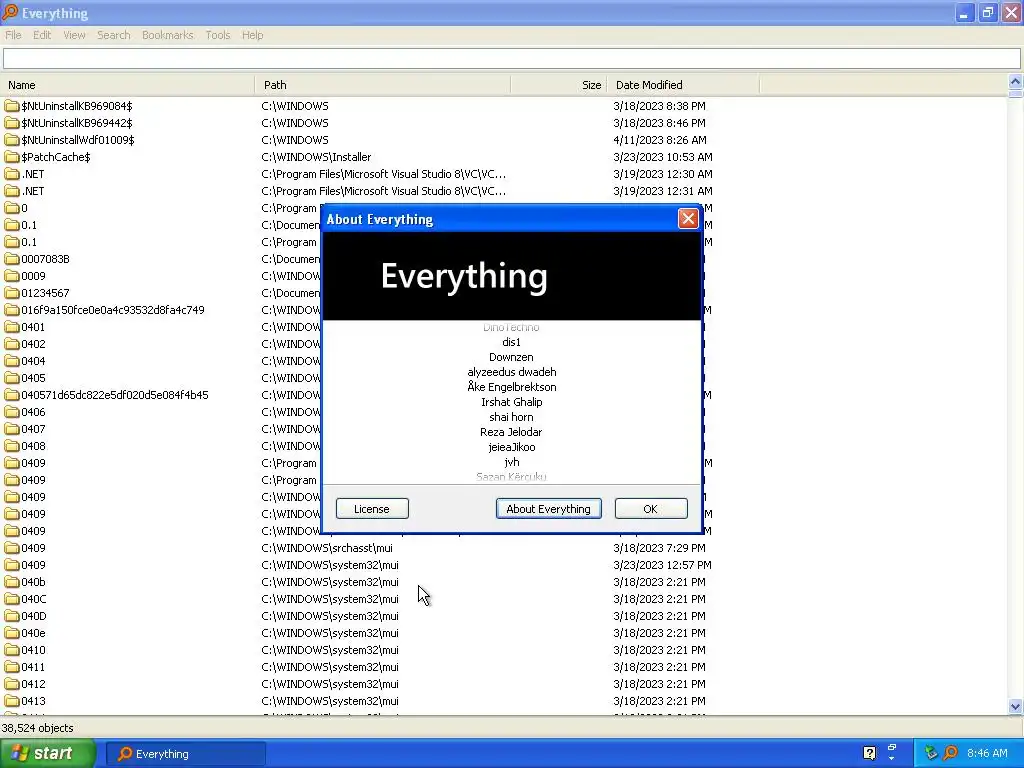The height and width of the screenshot is (768, 1024).
Task: Select the folder icon beside 040C
Action: [12, 598]
